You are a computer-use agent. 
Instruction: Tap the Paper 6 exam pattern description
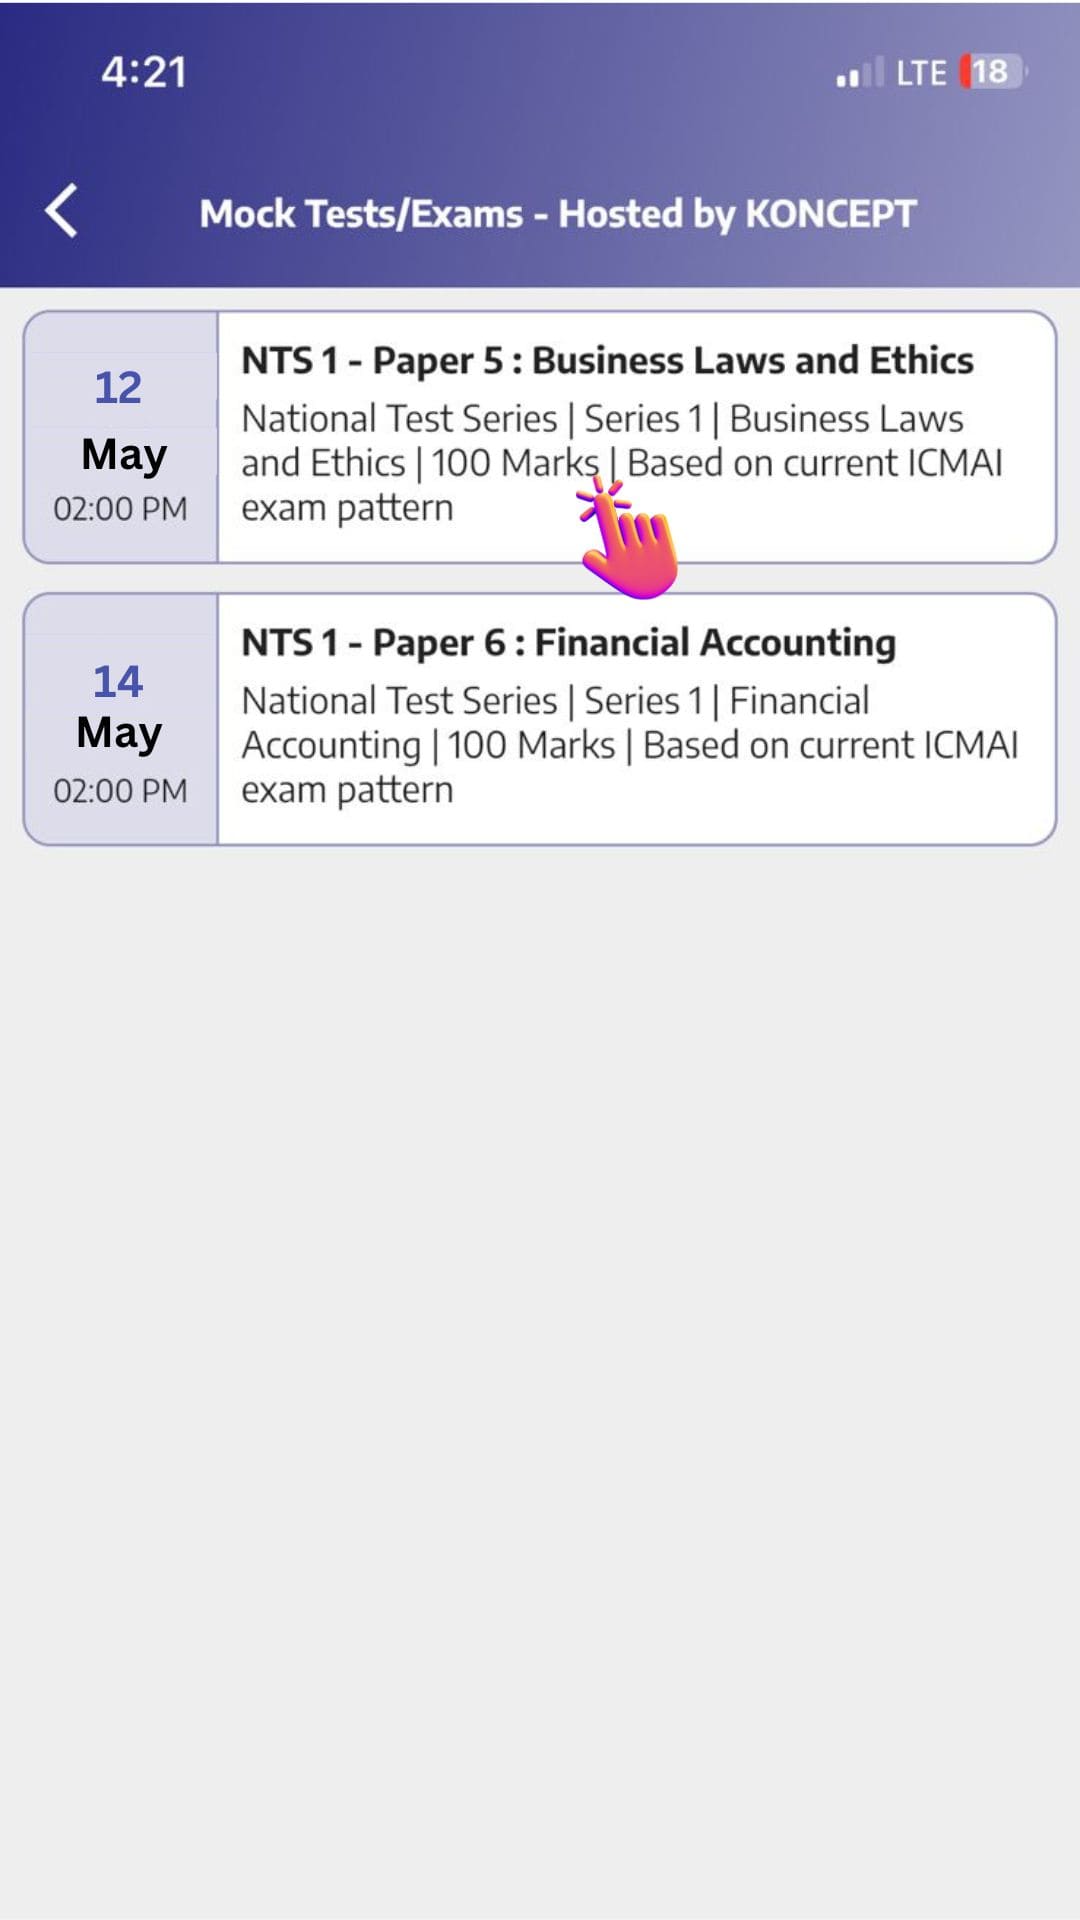click(x=628, y=745)
